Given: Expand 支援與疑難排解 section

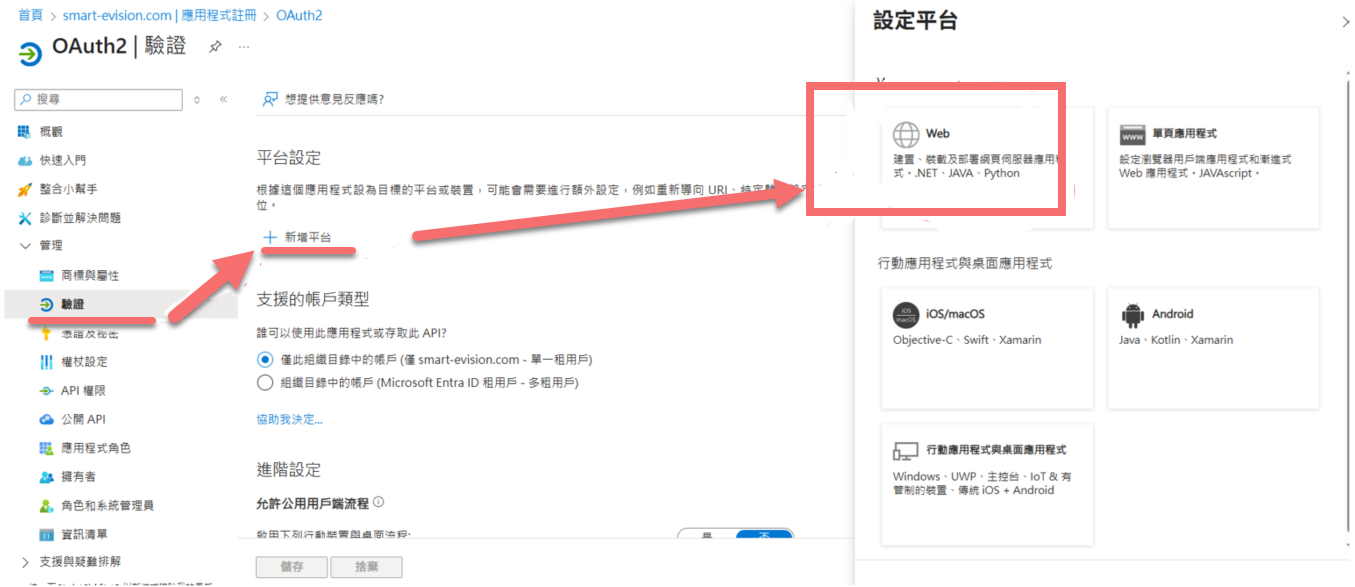Looking at the screenshot, I should point(25,562).
